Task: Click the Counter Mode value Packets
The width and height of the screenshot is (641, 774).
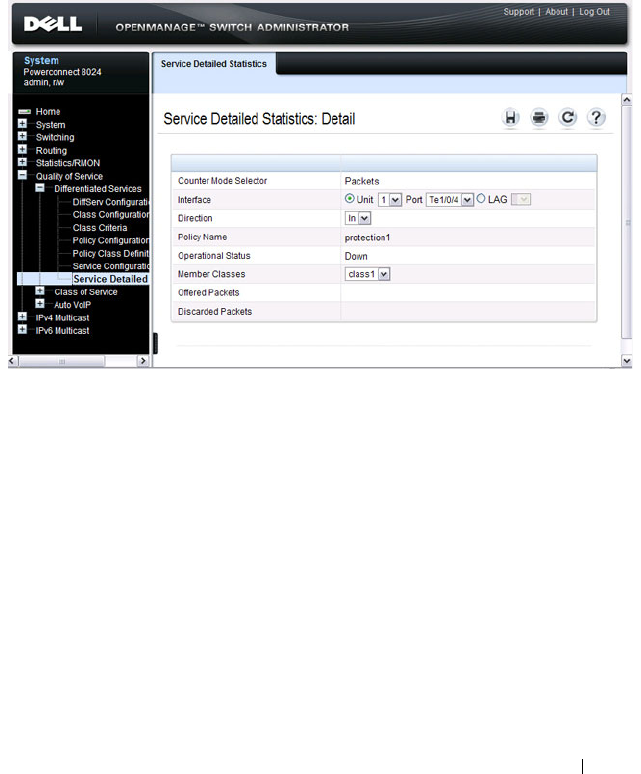Action: point(362,181)
